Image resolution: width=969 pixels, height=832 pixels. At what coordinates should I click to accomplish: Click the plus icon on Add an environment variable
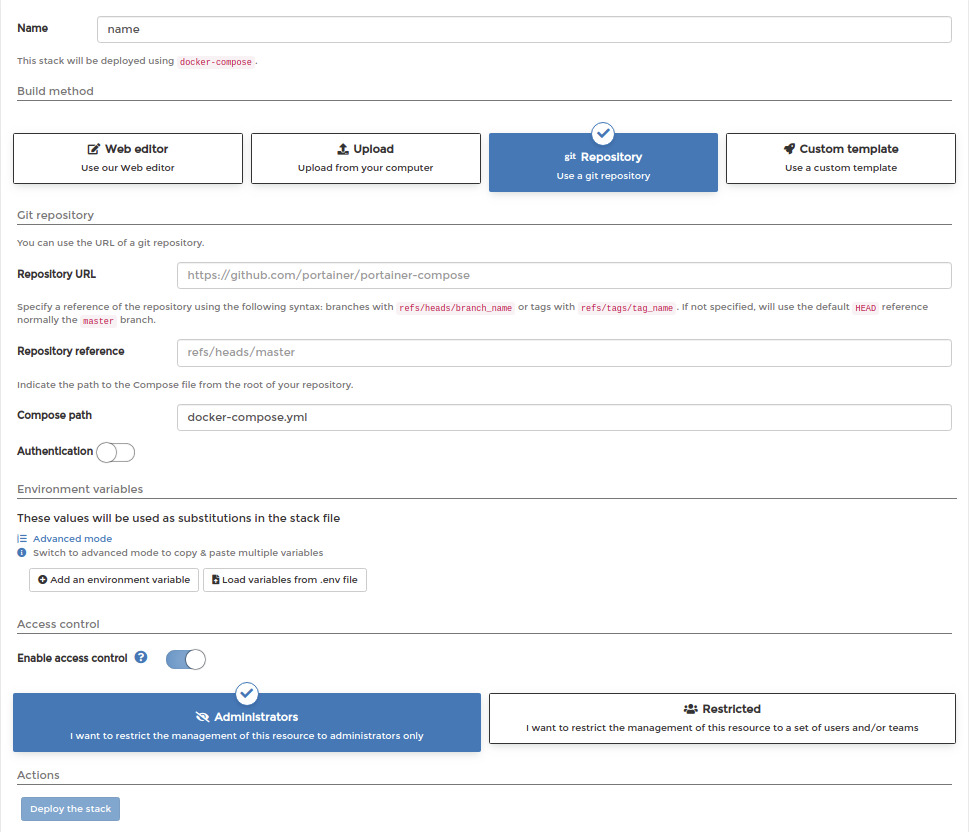pos(43,580)
